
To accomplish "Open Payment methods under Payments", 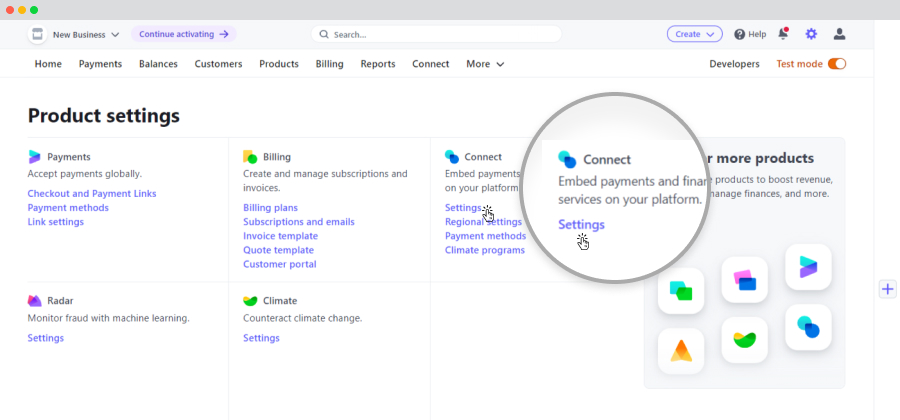I will (68, 208).
